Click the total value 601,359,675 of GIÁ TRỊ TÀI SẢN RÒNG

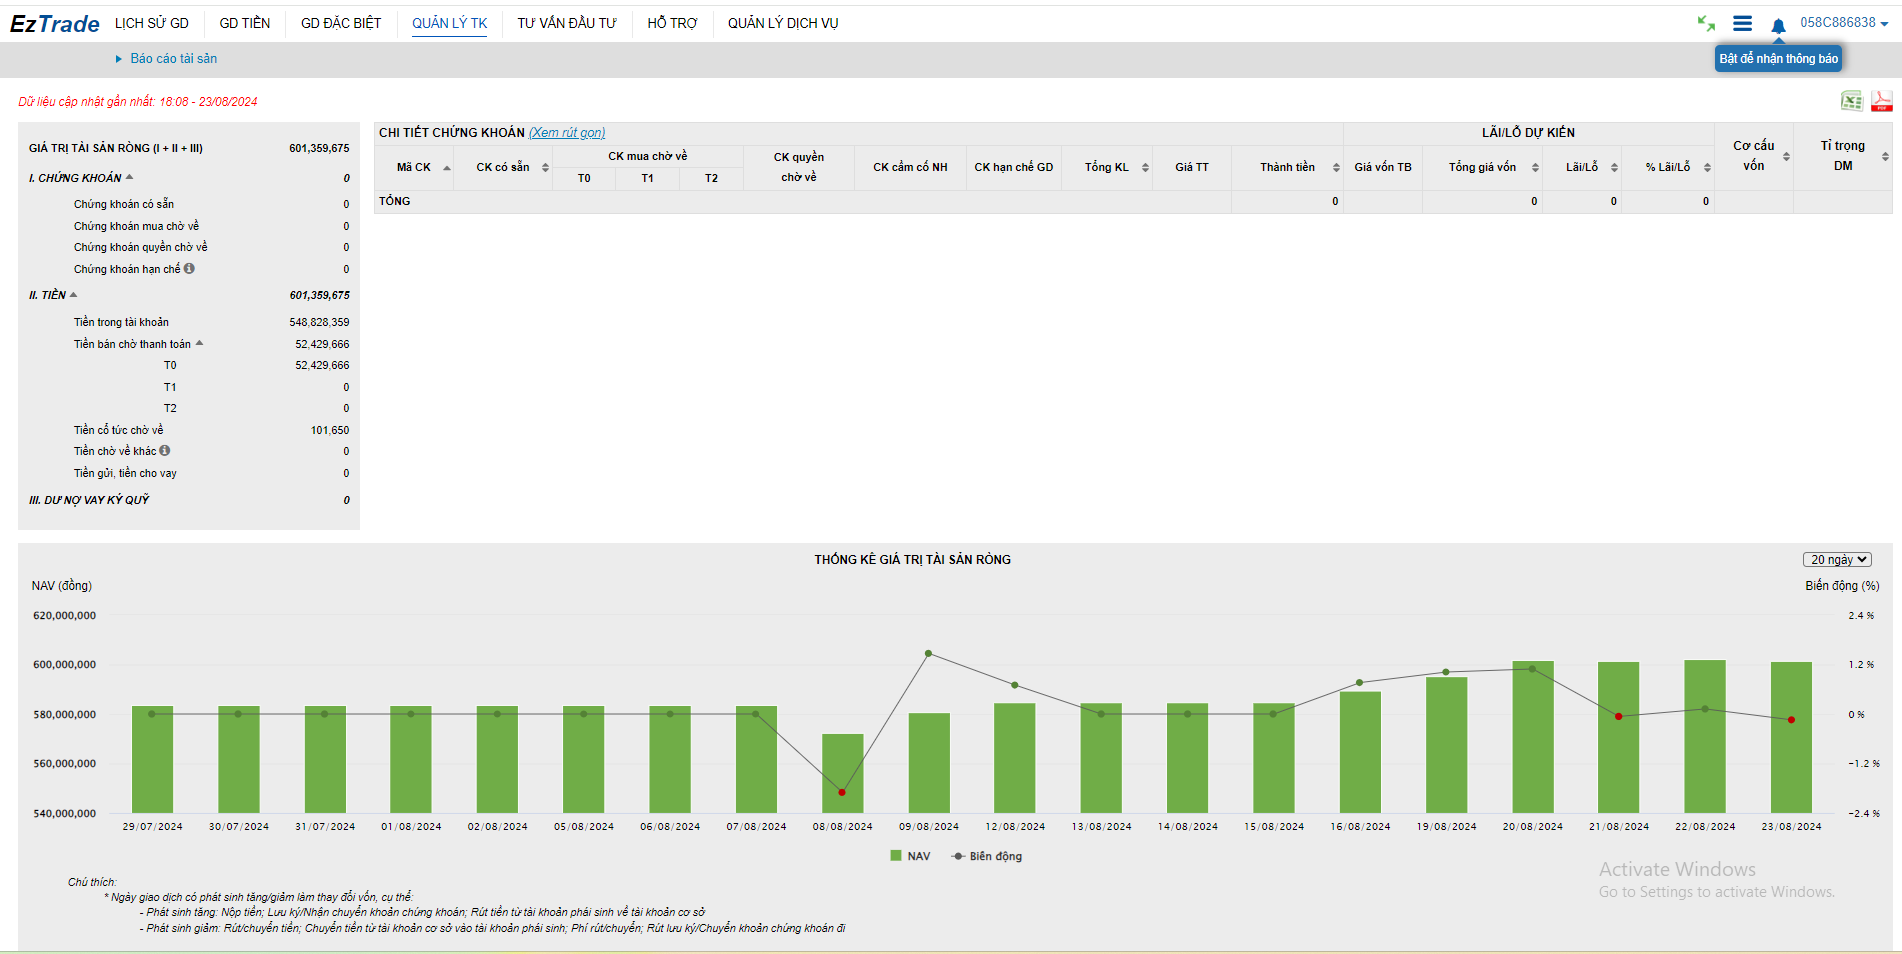pos(319,148)
